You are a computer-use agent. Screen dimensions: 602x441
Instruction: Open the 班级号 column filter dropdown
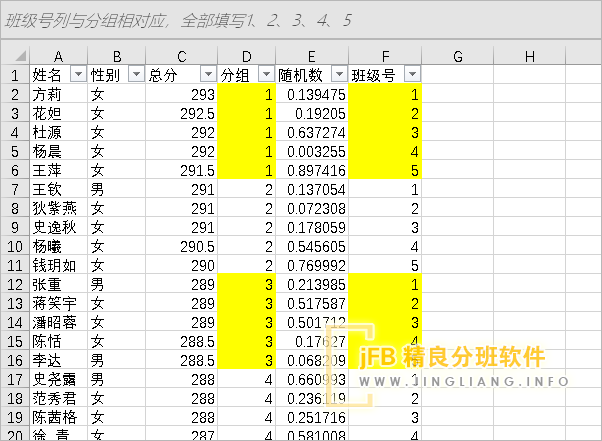(x=412, y=74)
